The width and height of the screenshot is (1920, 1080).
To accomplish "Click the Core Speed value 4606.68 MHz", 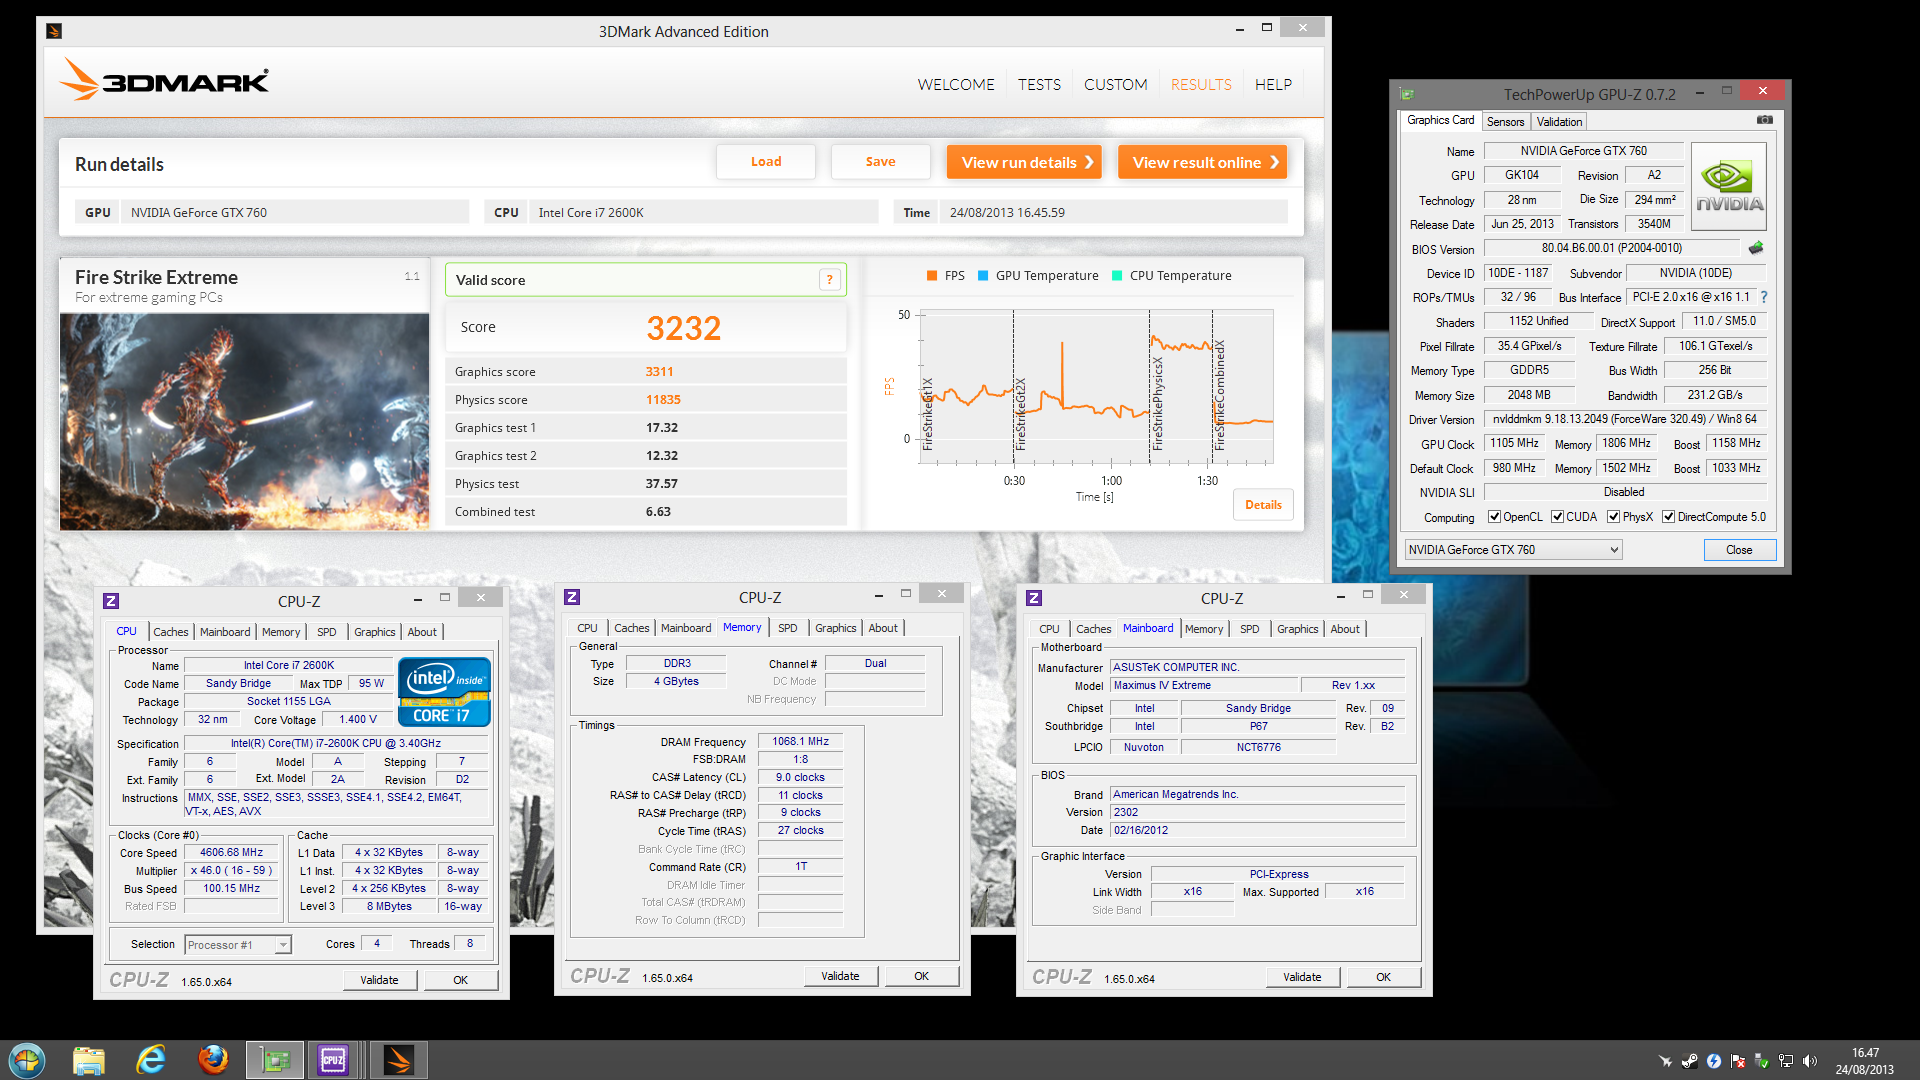I will (x=232, y=853).
